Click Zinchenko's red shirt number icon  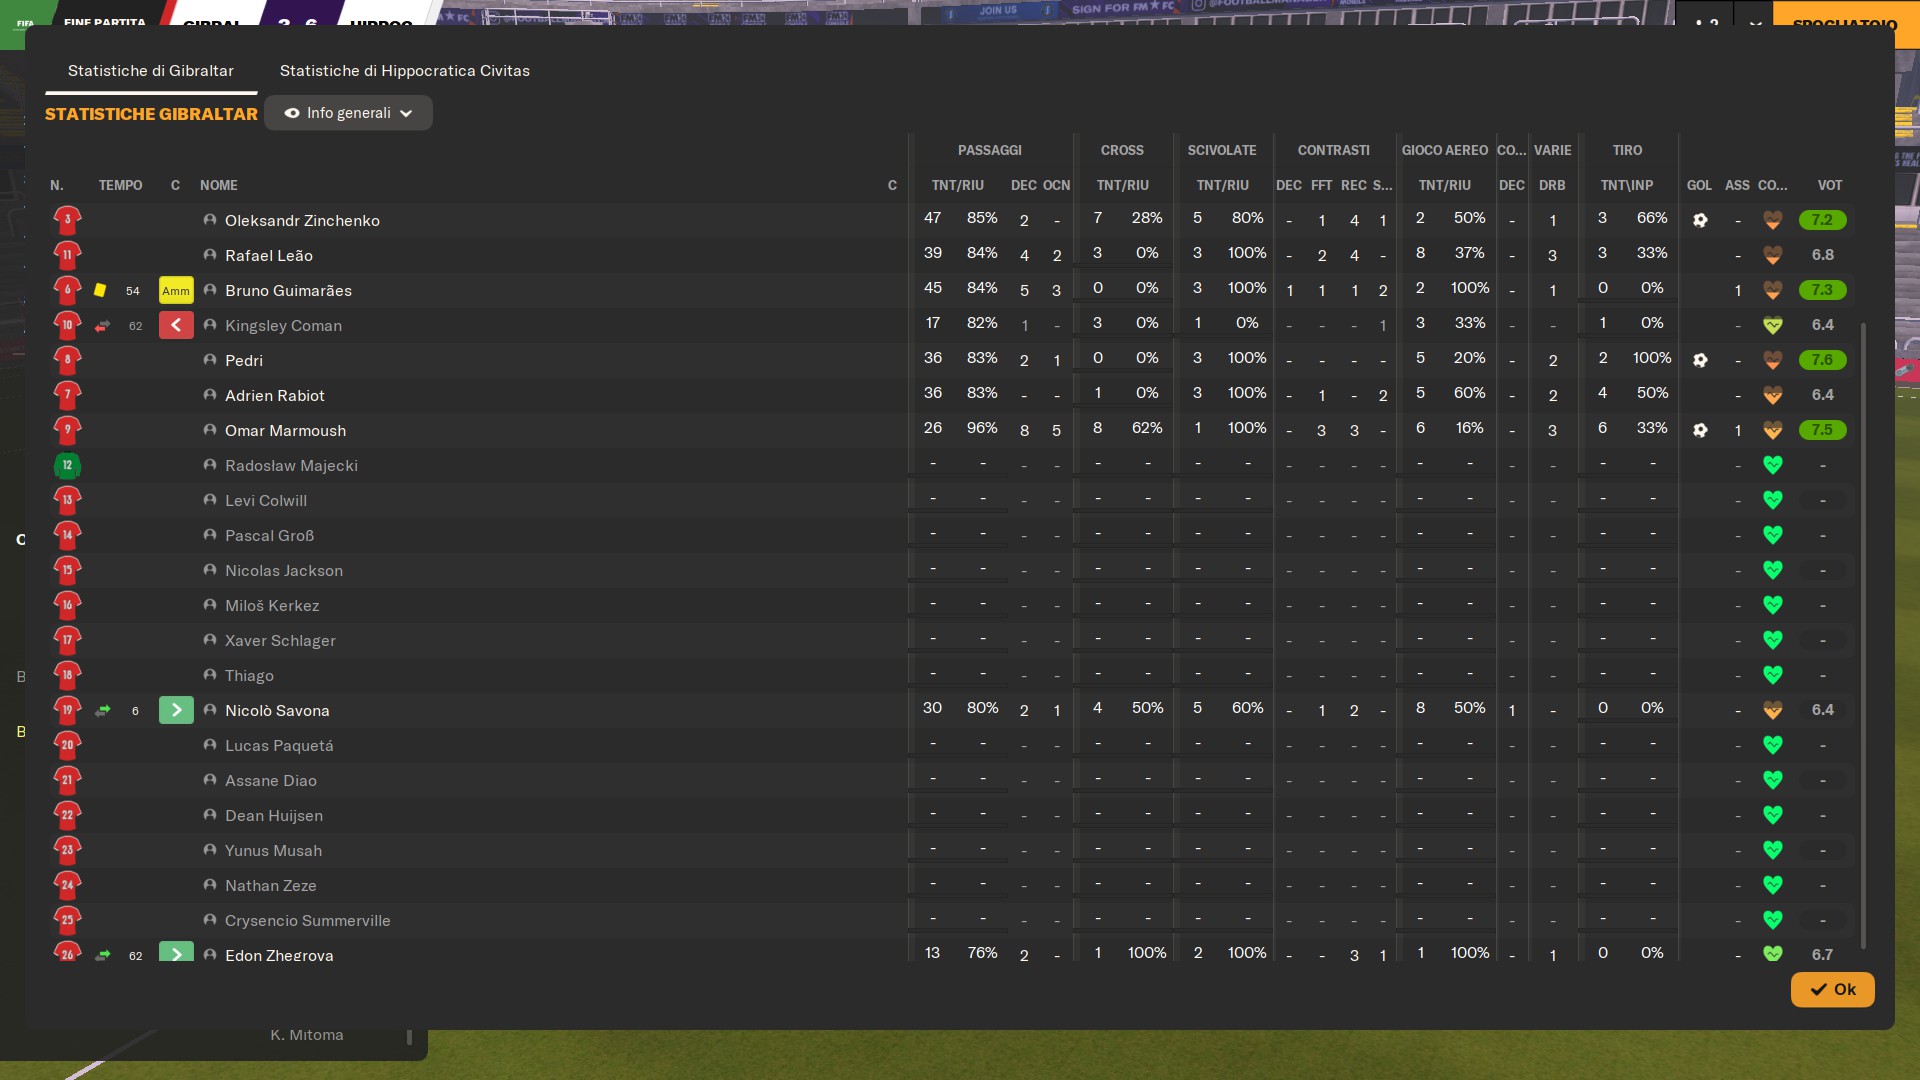[x=67, y=220]
